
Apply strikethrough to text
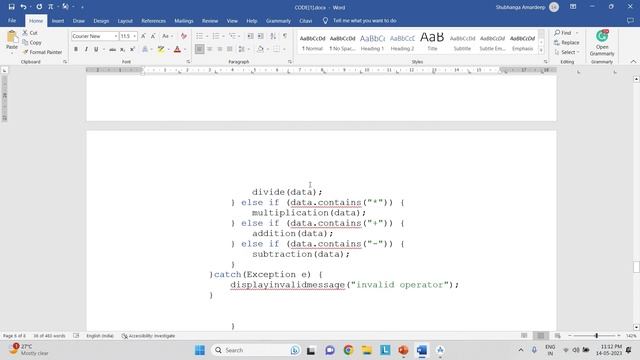click(112, 49)
